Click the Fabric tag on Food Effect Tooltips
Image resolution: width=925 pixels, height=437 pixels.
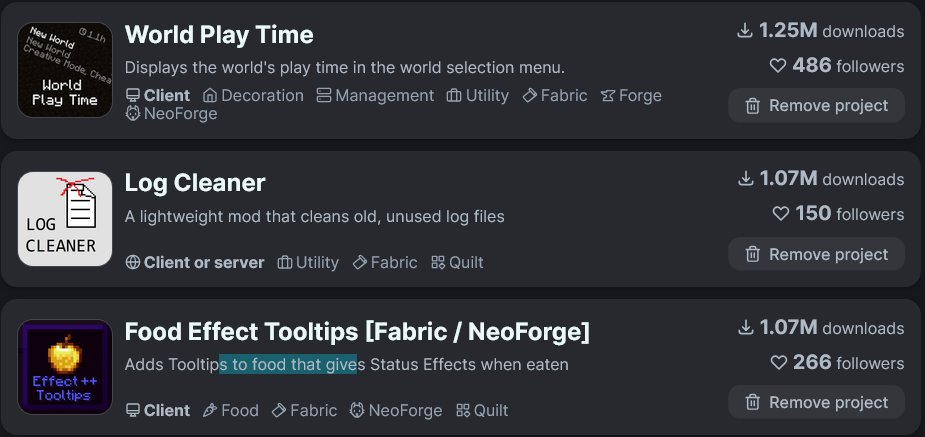click(304, 410)
